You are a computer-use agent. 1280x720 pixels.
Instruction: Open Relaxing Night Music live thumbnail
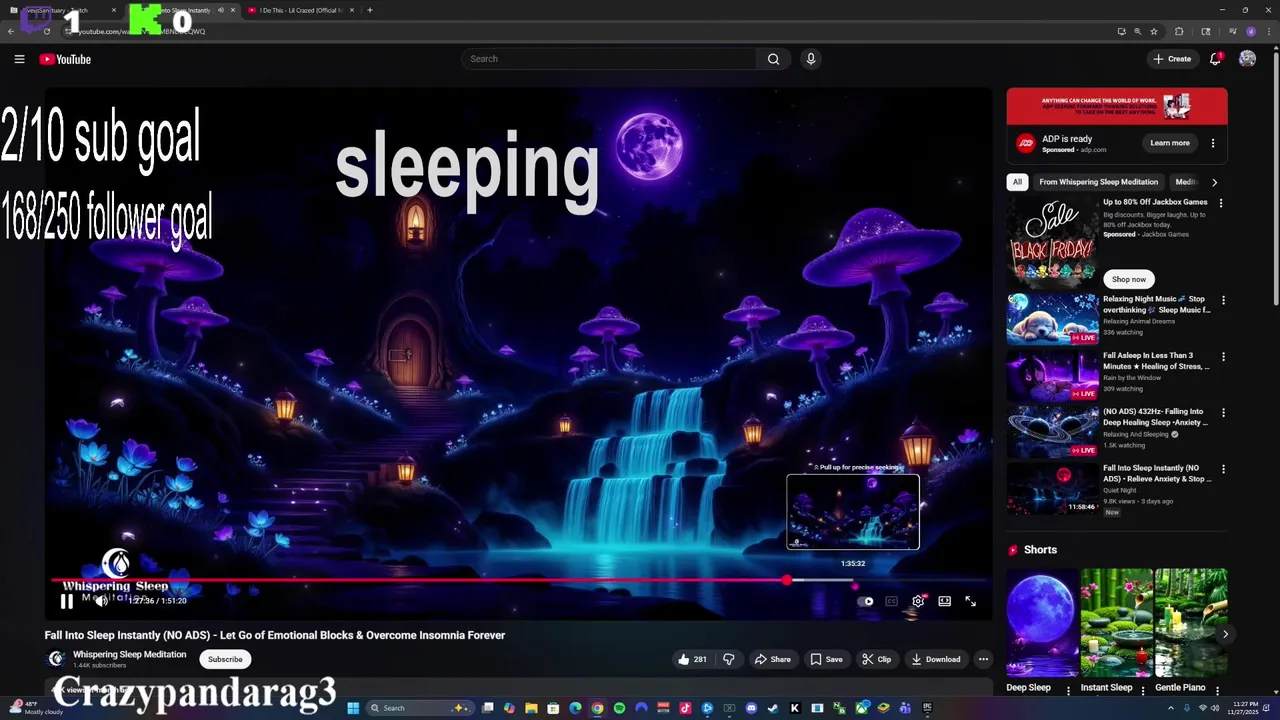click(x=1052, y=318)
